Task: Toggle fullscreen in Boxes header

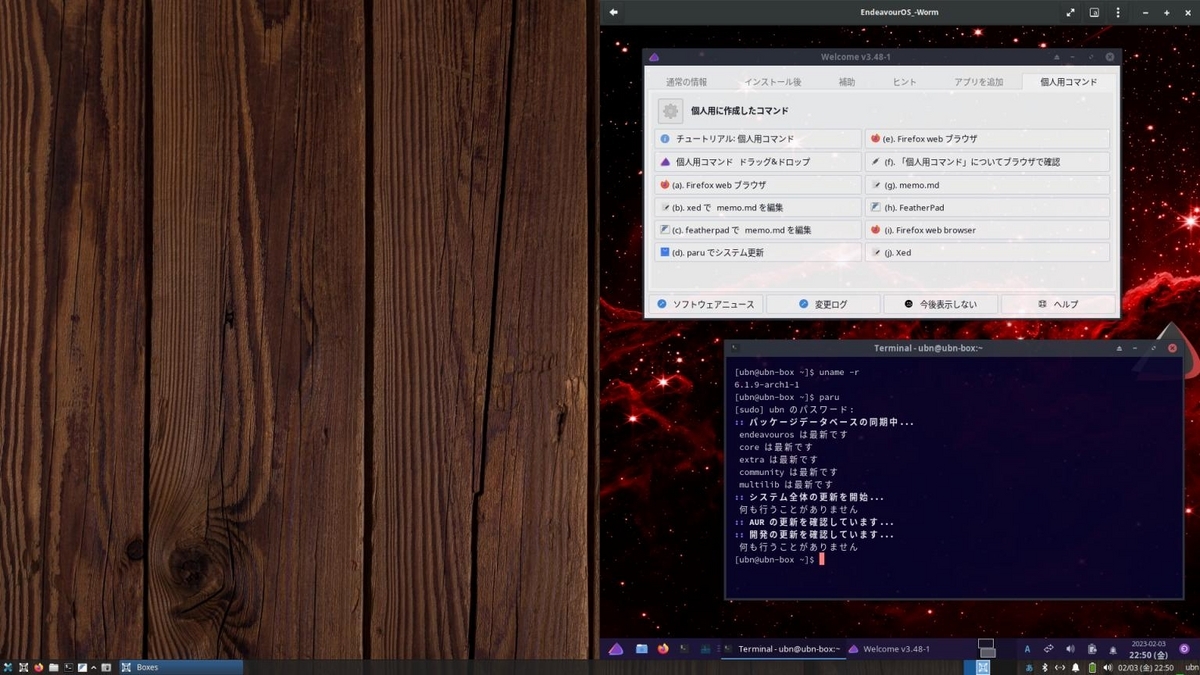Action: 1071,12
